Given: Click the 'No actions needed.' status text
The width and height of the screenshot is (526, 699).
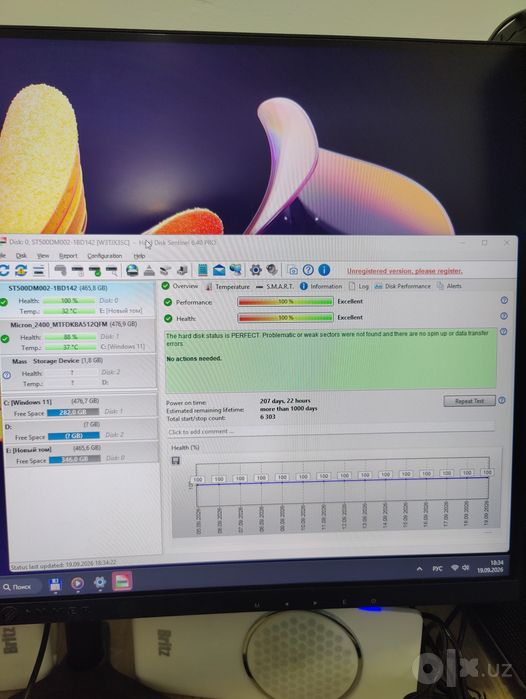Looking at the screenshot, I should click(194, 359).
